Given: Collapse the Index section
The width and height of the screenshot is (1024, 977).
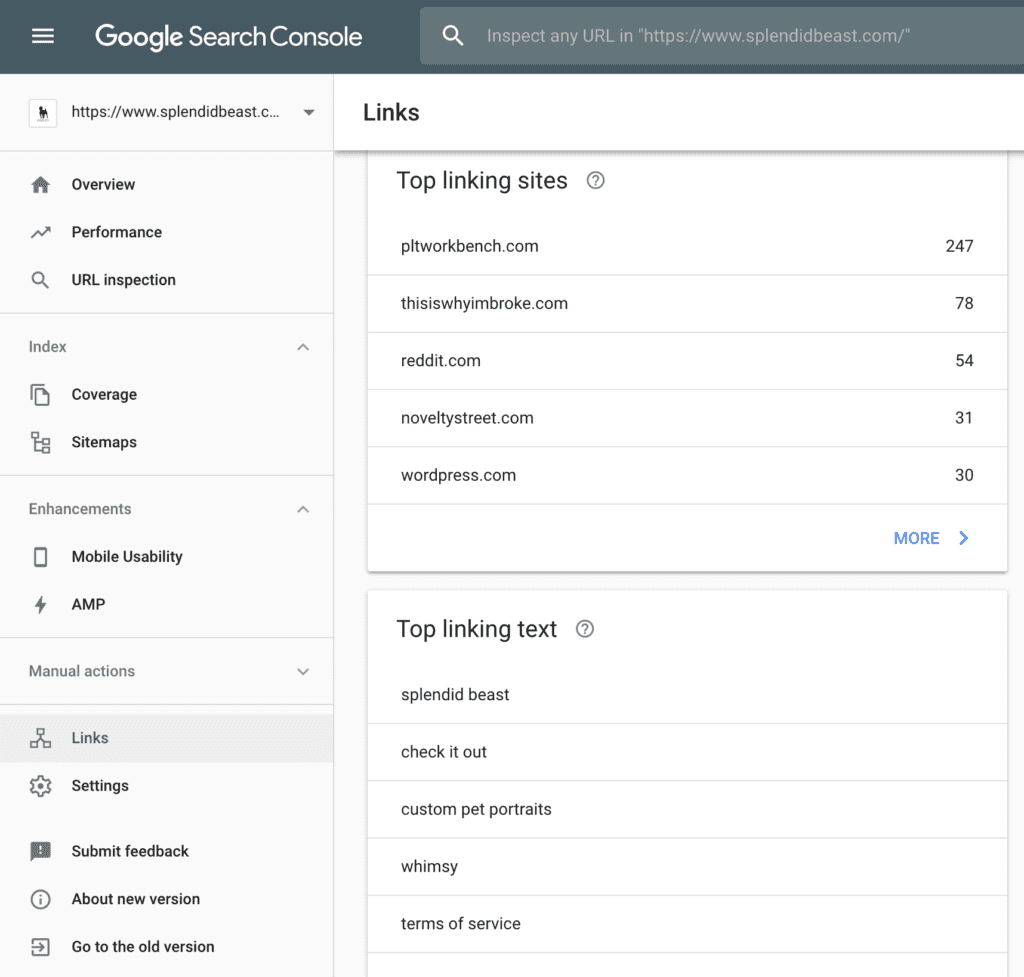Looking at the screenshot, I should point(303,347).
